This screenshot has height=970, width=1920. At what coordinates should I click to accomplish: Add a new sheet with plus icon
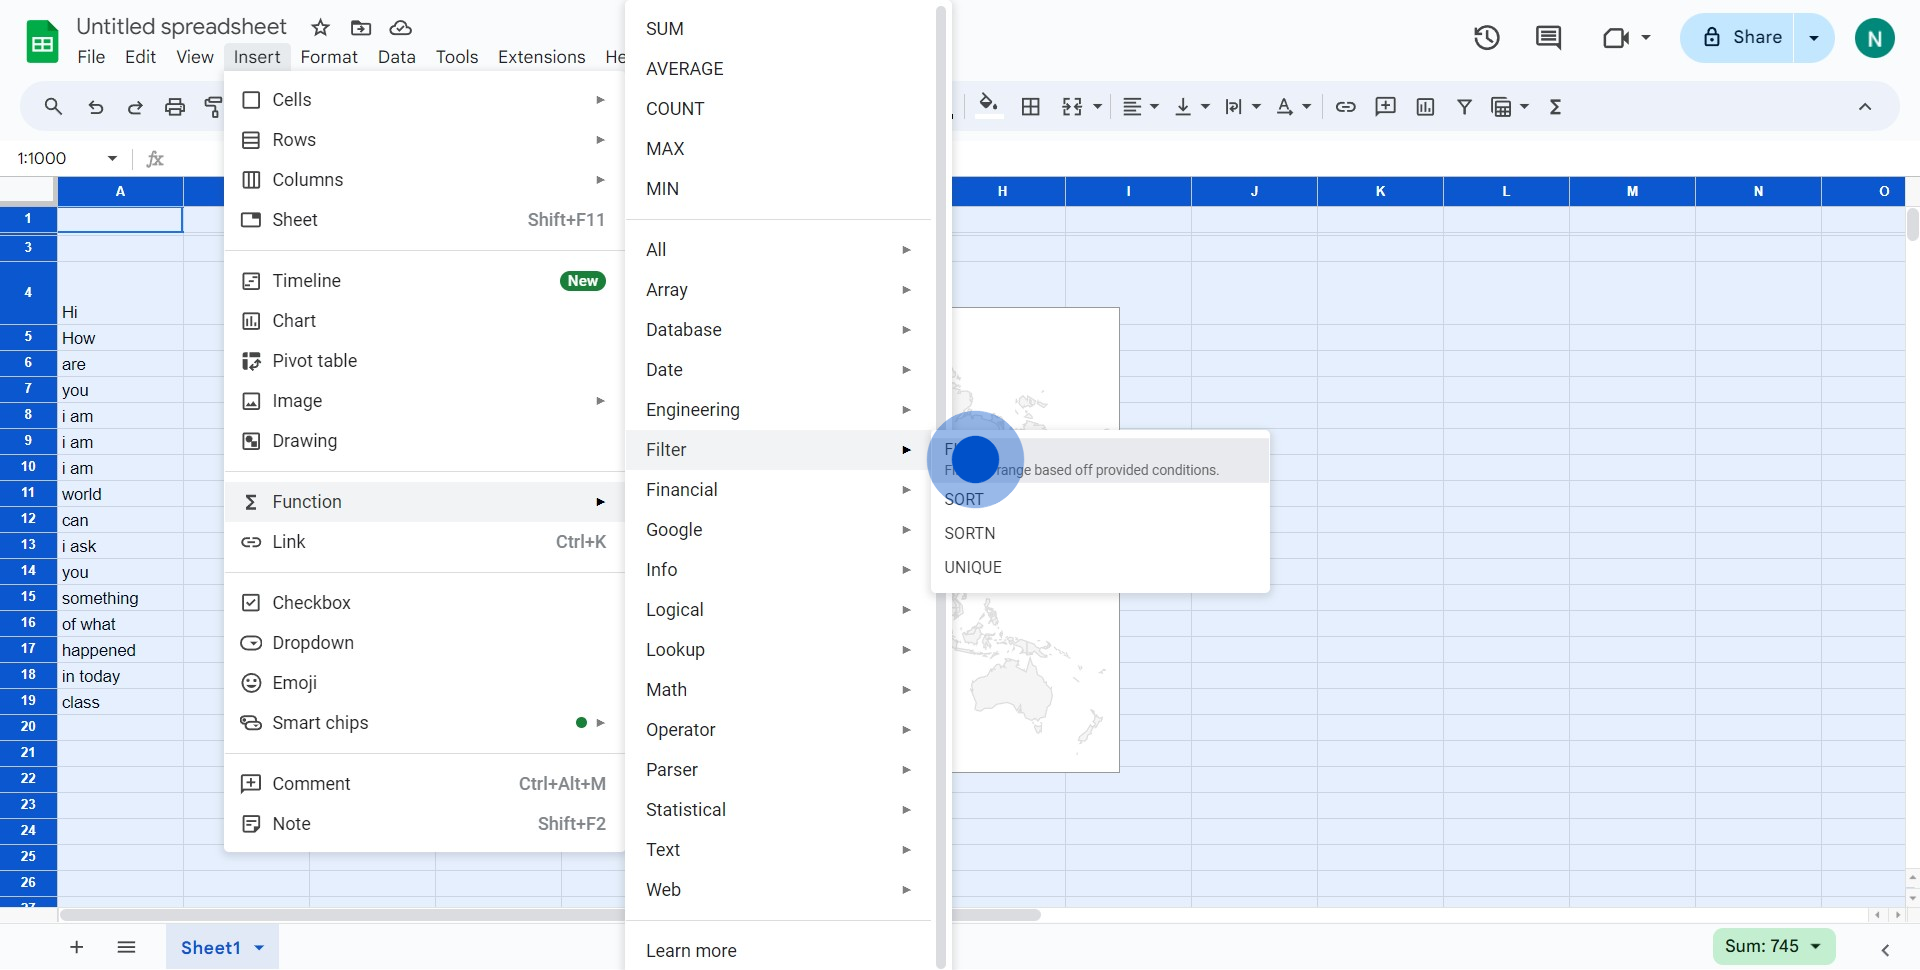tap(76, 947)
